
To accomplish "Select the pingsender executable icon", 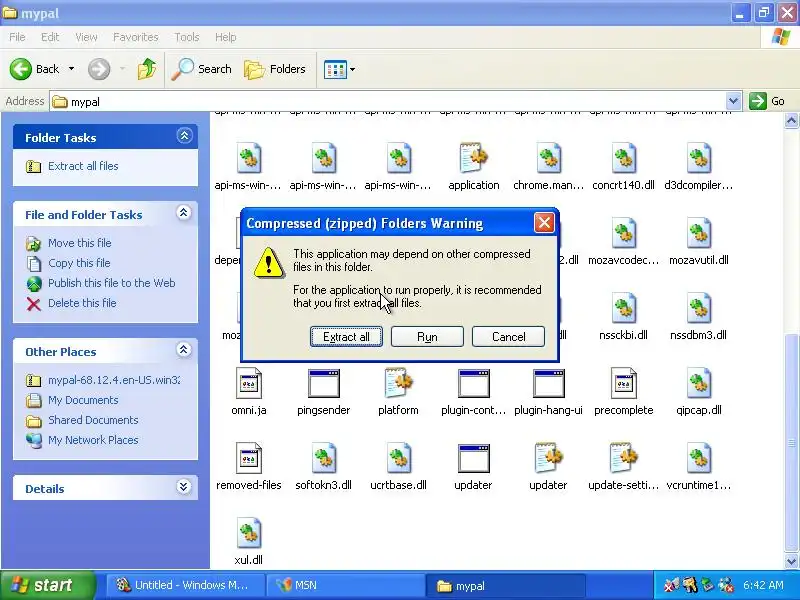I will click(x=323, y=383).
